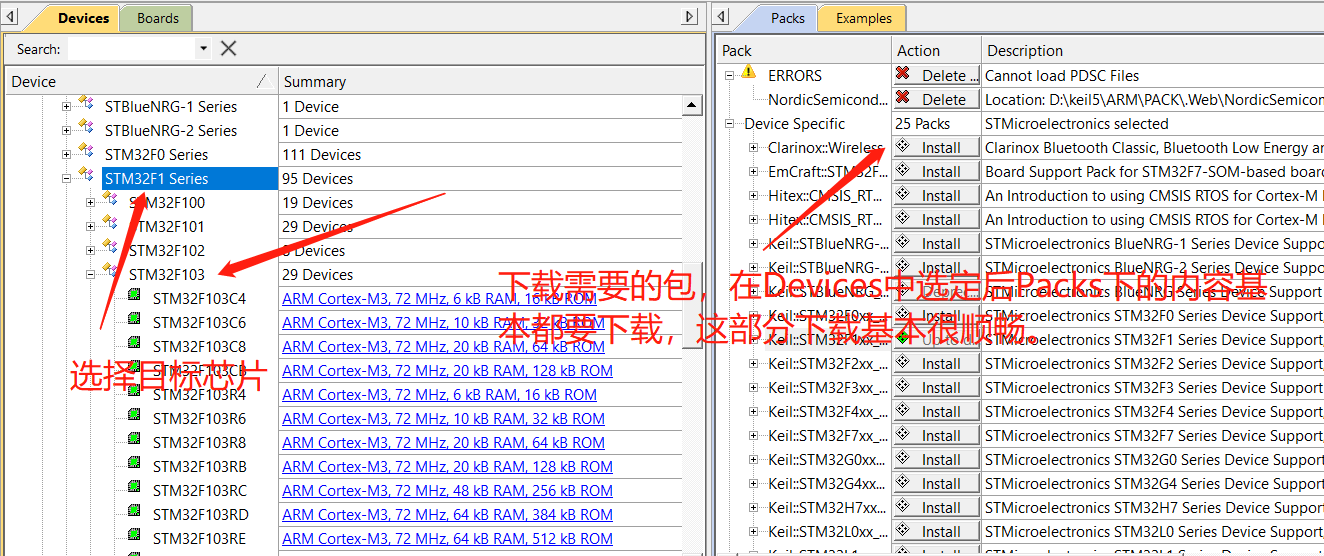Clear the search box with the X icon
This screenshot has height=556, width=1324.
[229, 48]
